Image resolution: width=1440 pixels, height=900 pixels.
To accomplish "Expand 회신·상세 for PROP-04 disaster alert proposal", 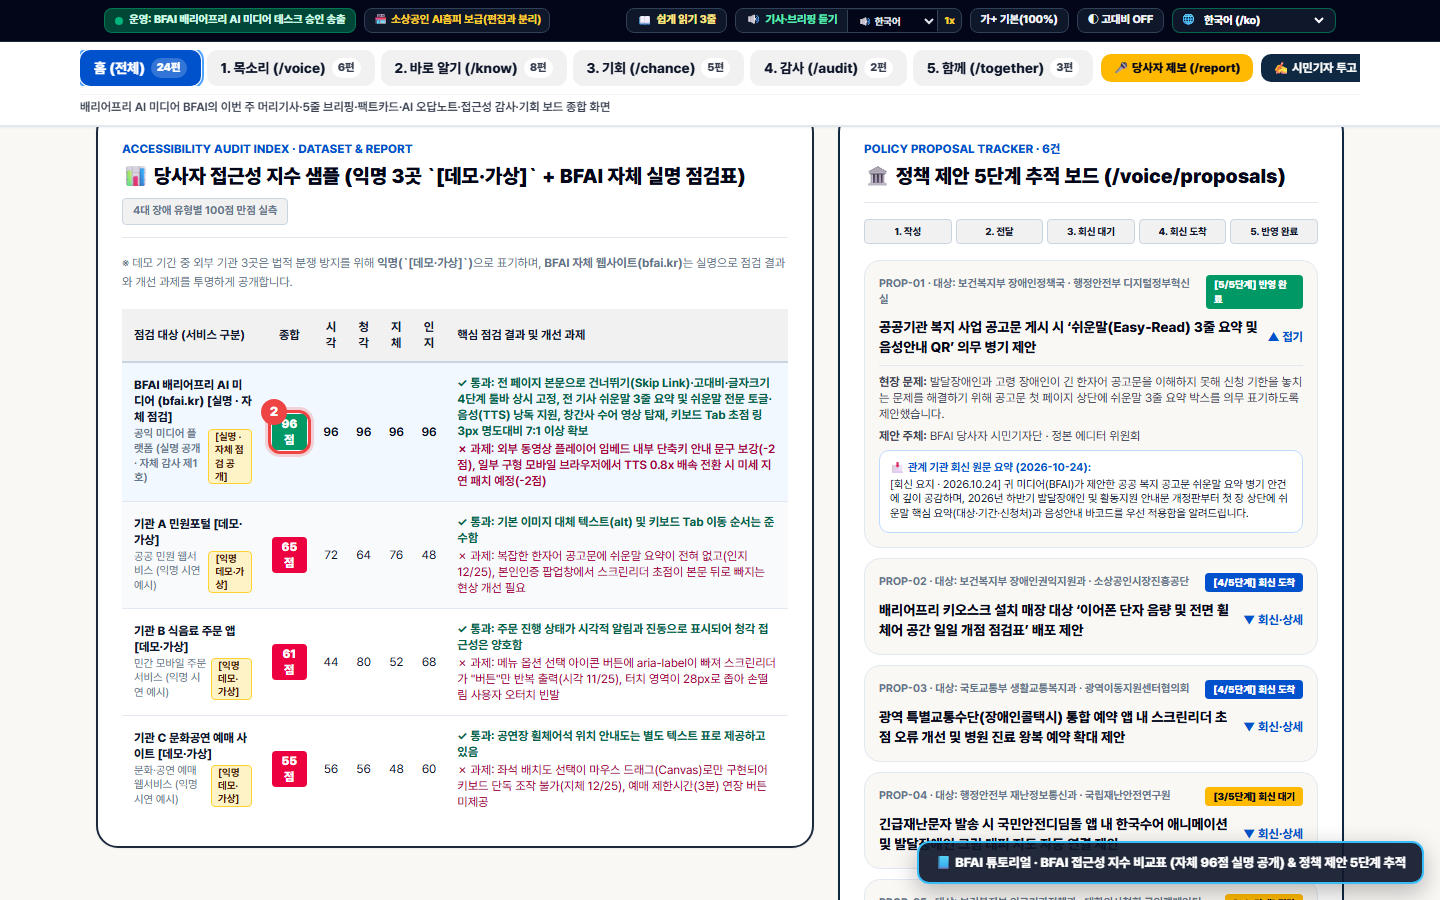I will click(1273, 834).
